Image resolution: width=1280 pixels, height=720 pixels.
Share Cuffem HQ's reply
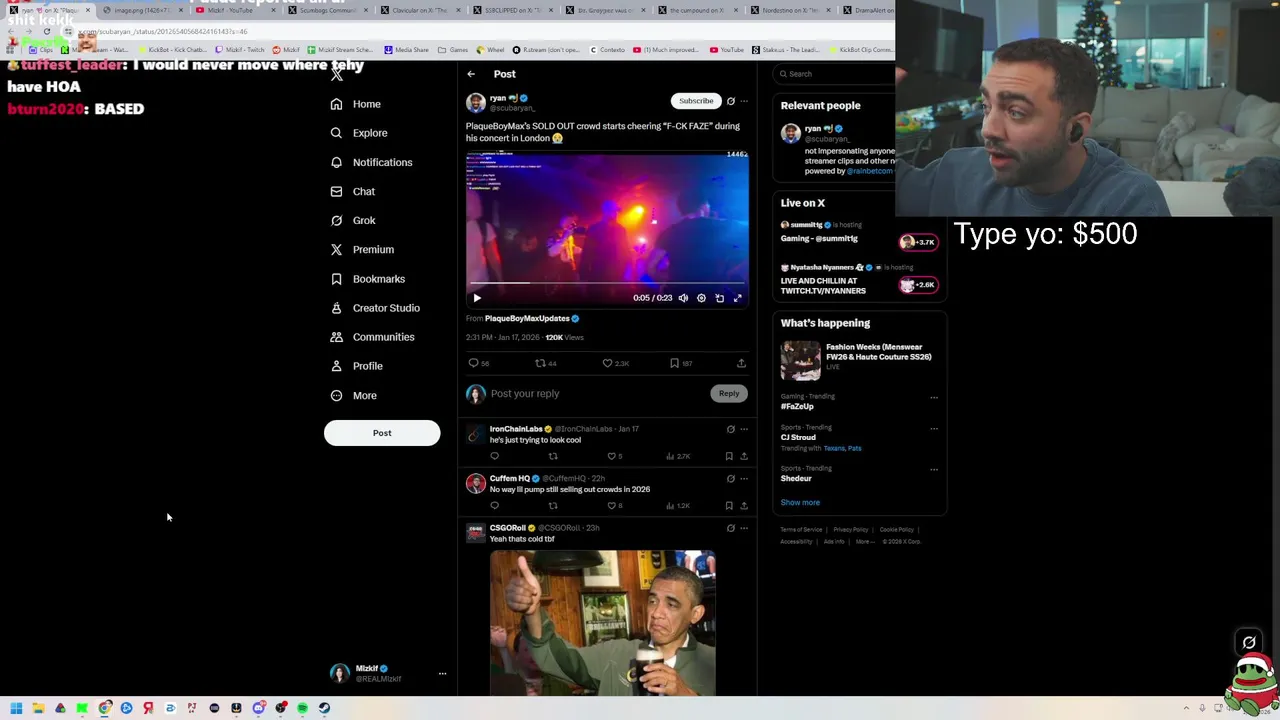click(x=744, y=506)
